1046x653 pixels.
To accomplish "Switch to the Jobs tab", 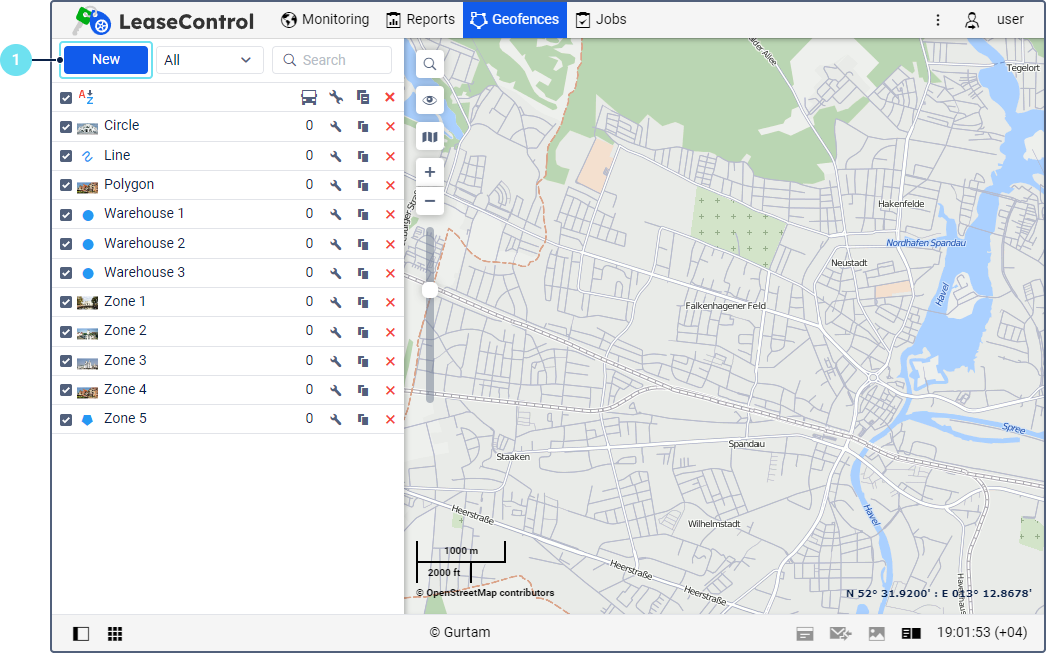I will coord(601,19).
